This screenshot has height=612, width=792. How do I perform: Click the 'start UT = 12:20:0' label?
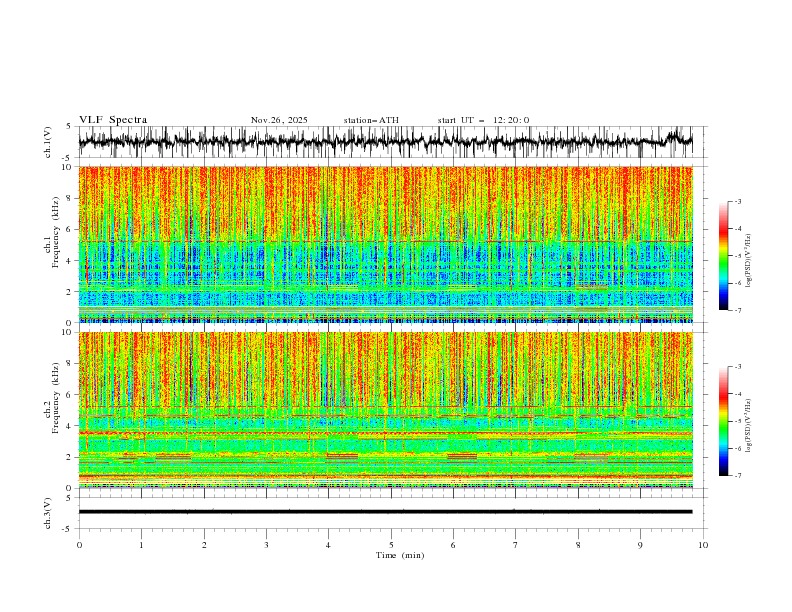pos(483,120)
